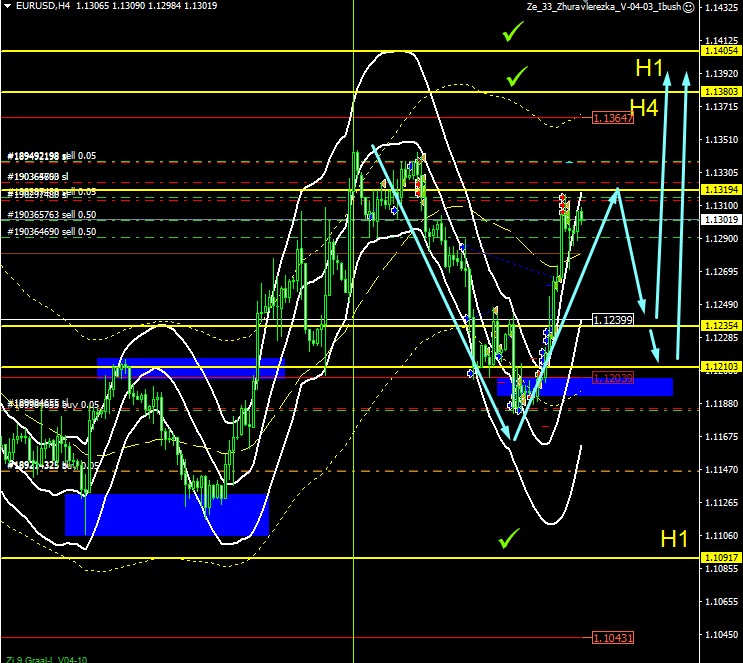Click the green checkmark above the 1.10917 line
Screen dimensions: 743x663
[510, 540]
